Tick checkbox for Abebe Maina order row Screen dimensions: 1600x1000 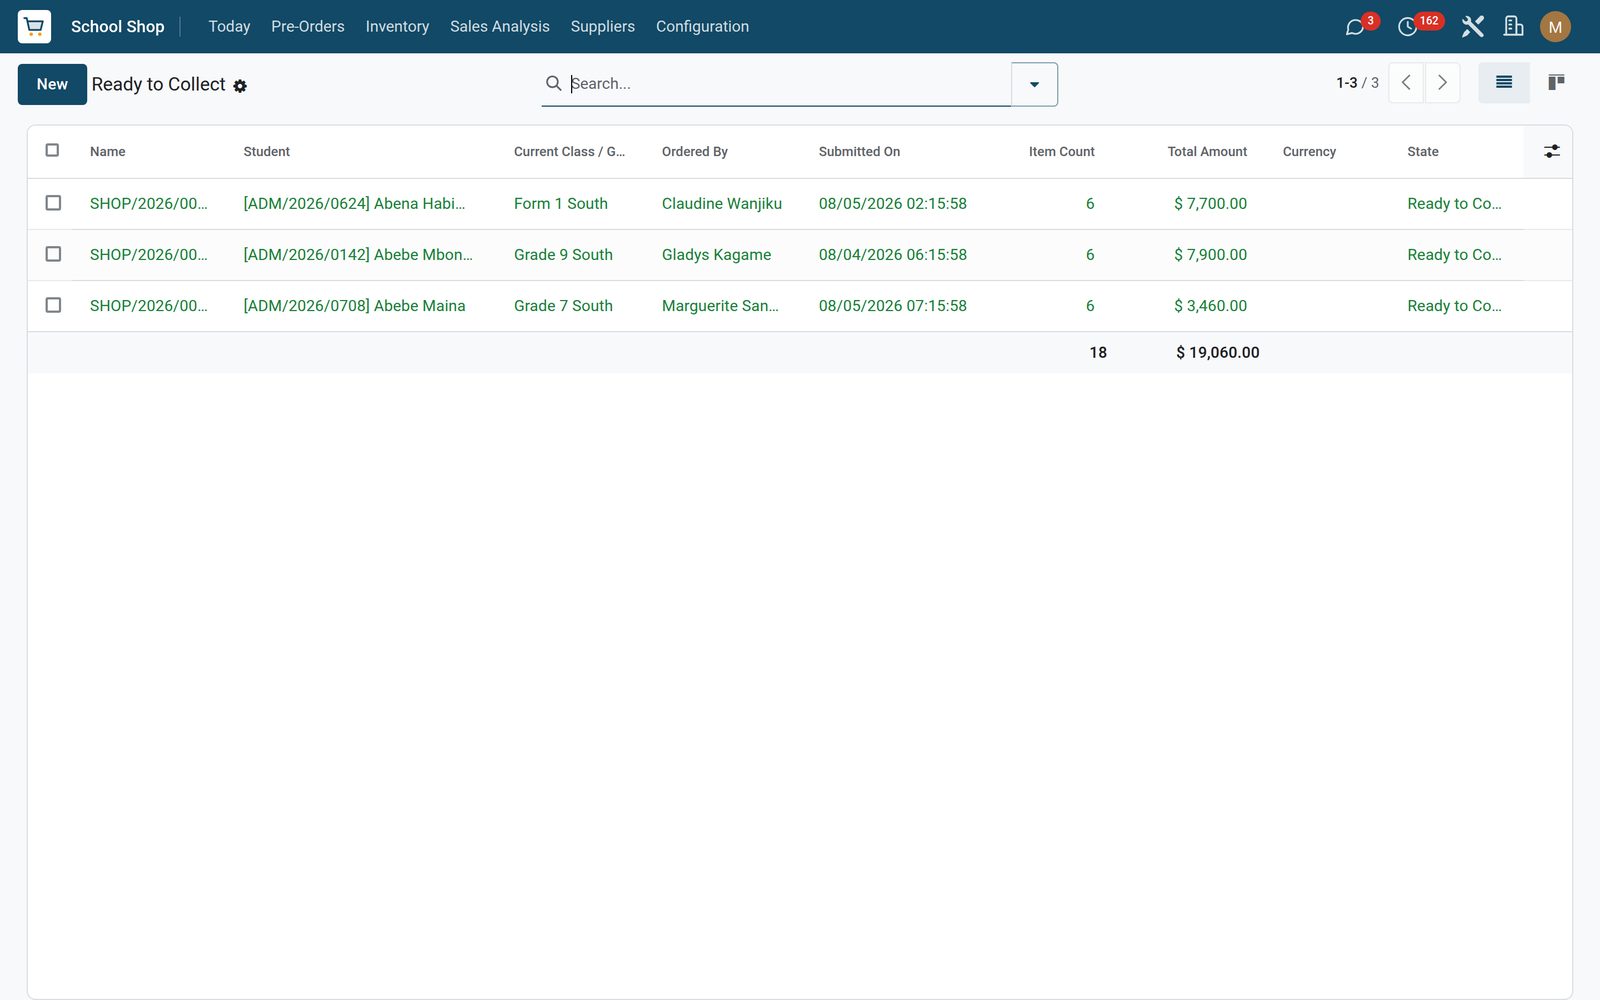point(53,305)
